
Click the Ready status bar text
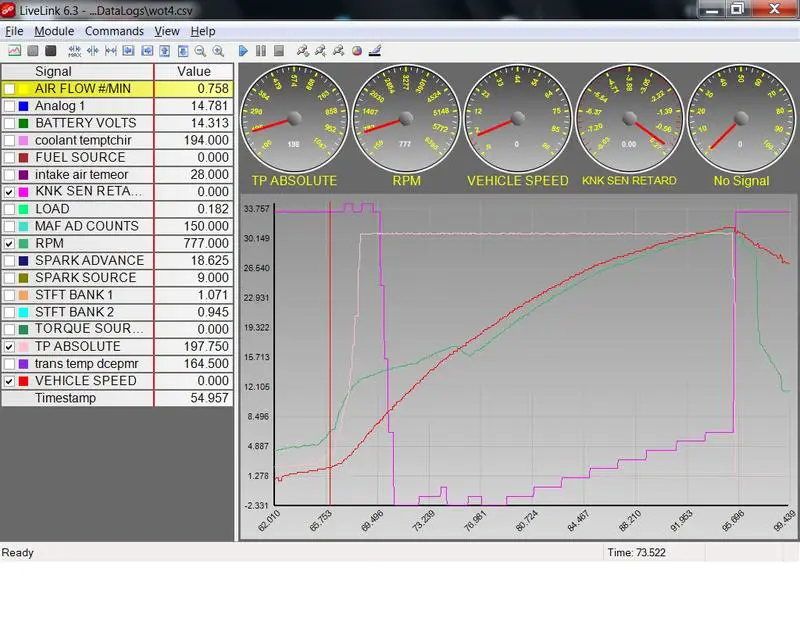17,553
